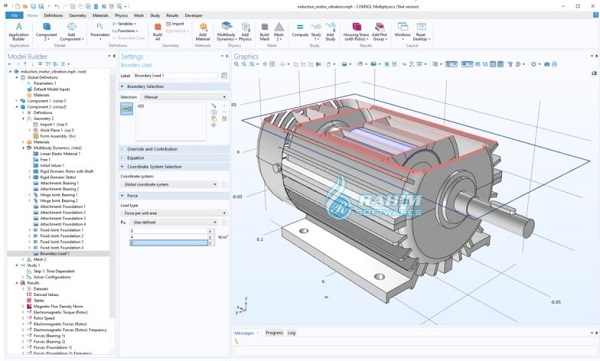This screenshot has width=600, height=361.
Task: Click Add Material in the ribbon
Action: [x=203, y=31]
